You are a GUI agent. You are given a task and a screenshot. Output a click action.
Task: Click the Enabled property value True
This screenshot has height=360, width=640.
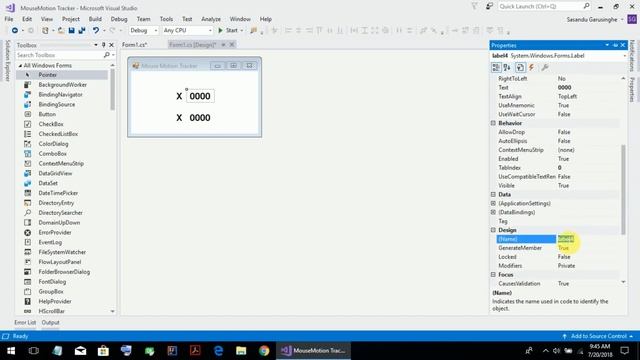click(x=563, y=159)
